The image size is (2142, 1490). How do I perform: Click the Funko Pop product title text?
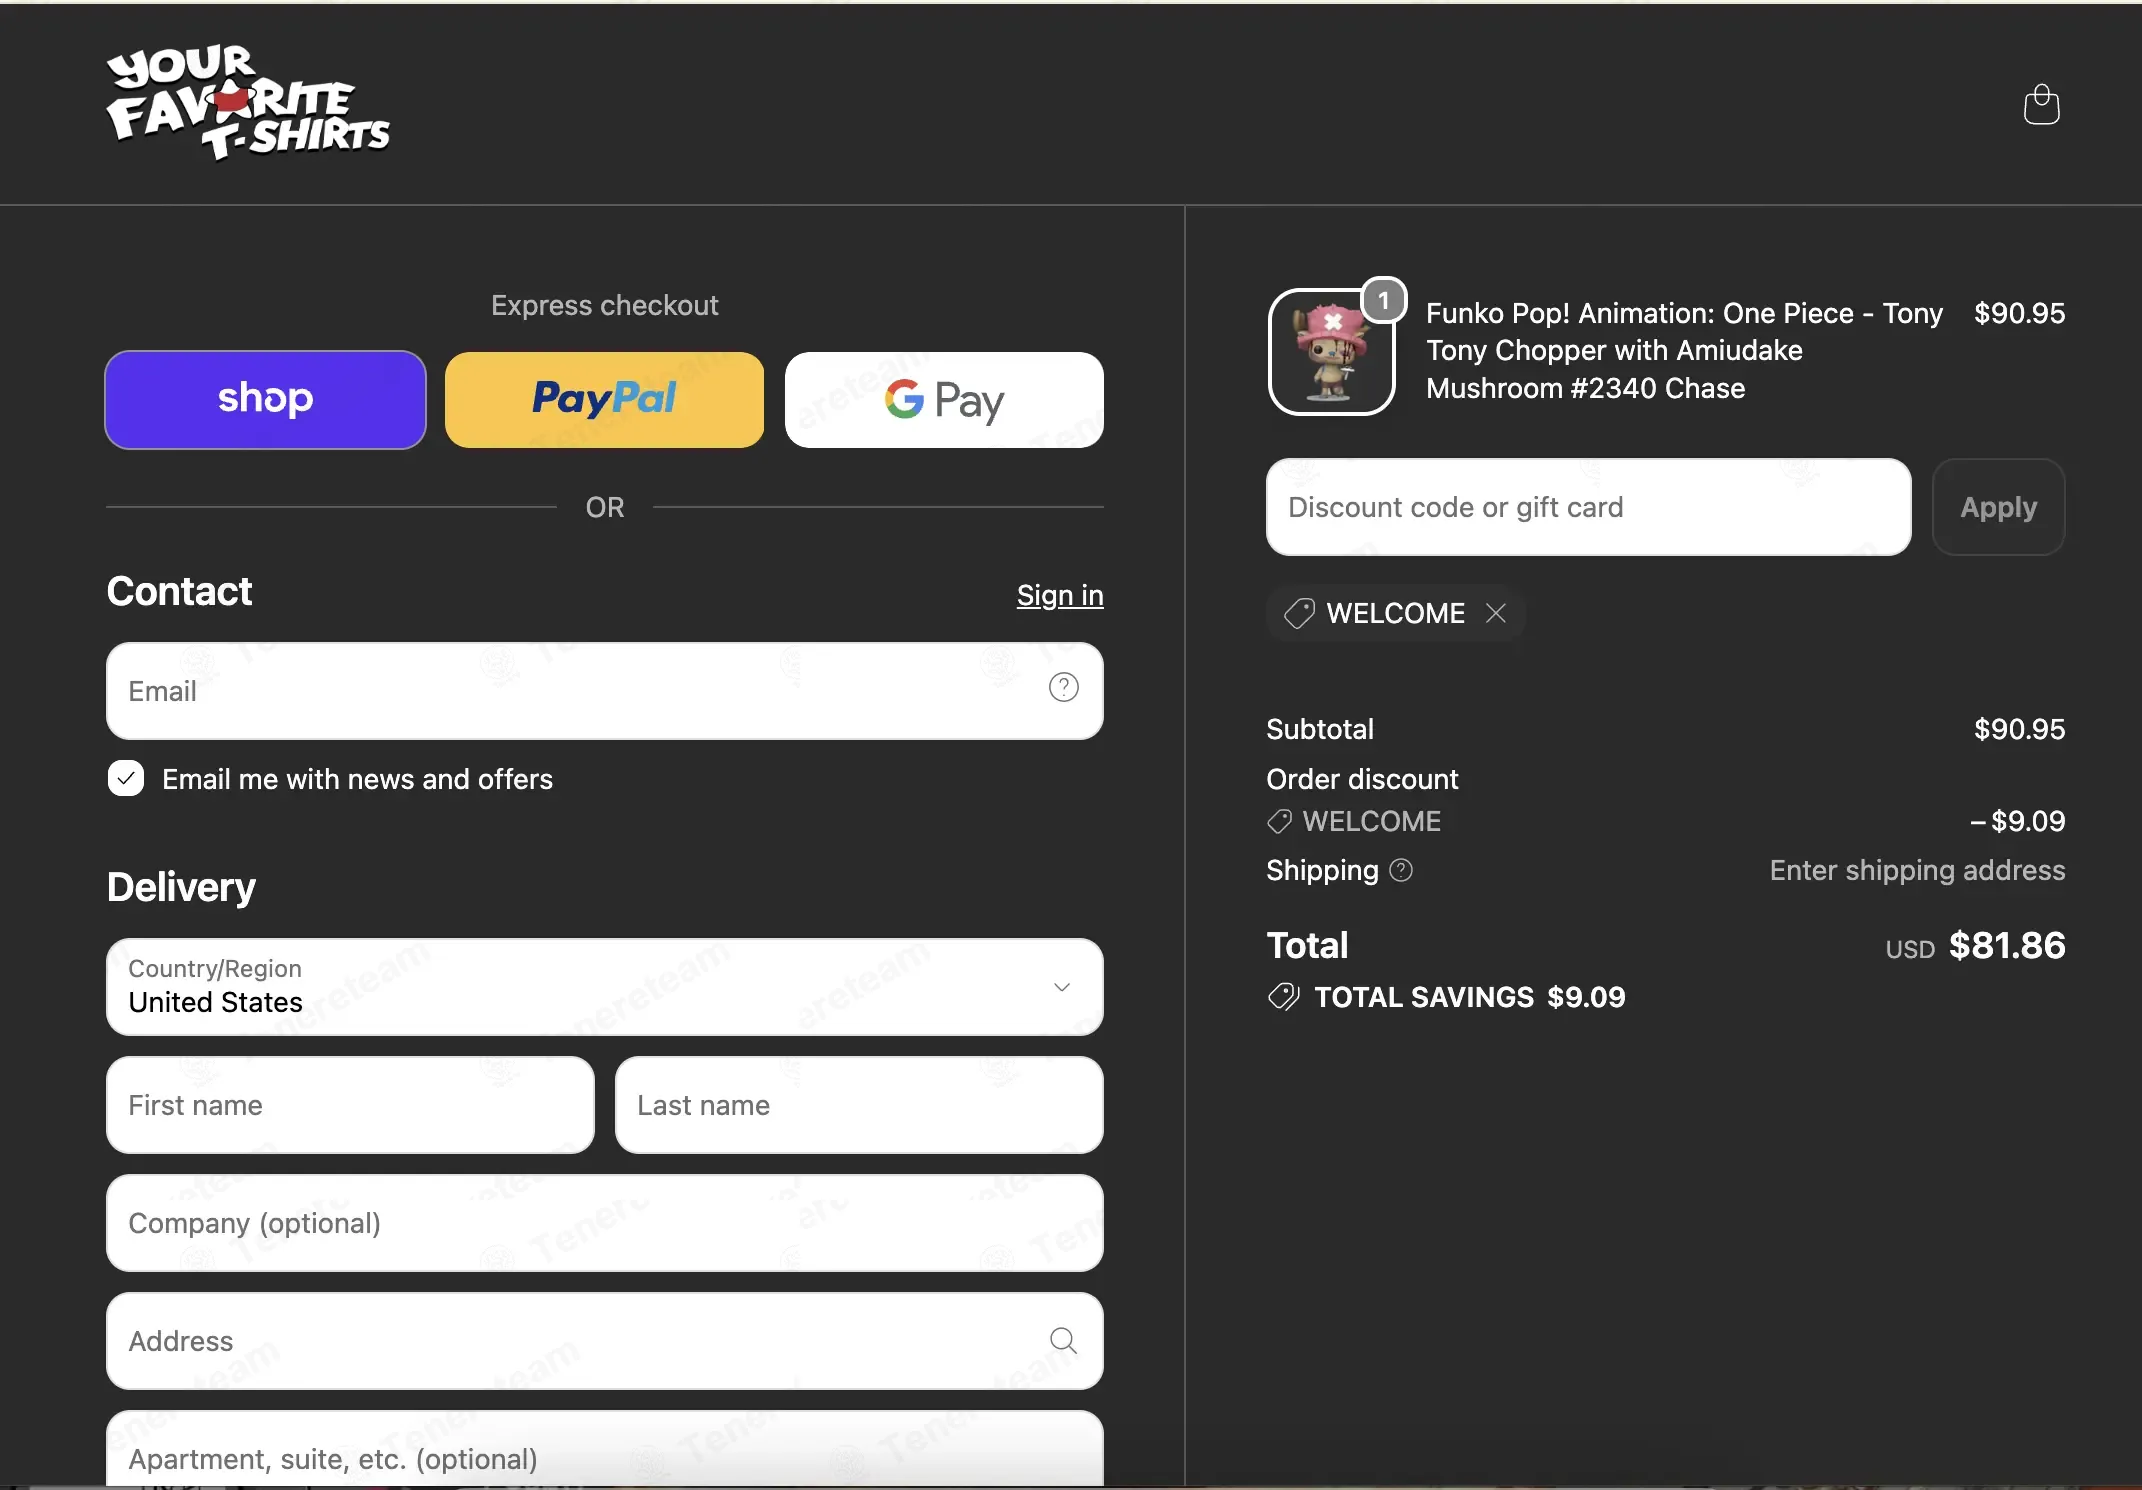click(1684, 351)
